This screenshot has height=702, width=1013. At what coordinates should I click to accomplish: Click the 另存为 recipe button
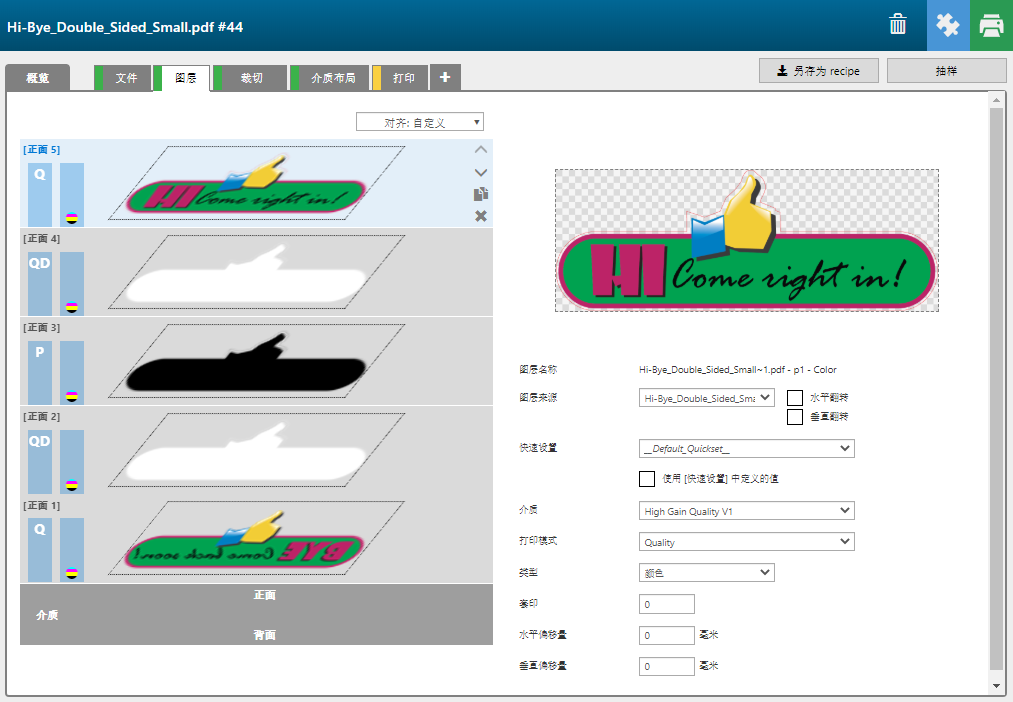tap(819, 71)
